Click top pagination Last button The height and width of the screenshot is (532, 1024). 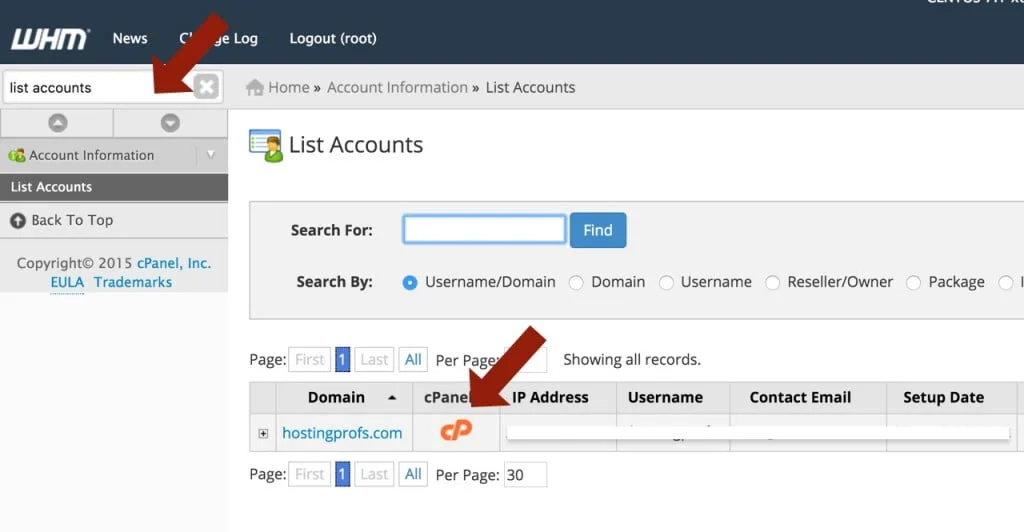pos(374,360)
